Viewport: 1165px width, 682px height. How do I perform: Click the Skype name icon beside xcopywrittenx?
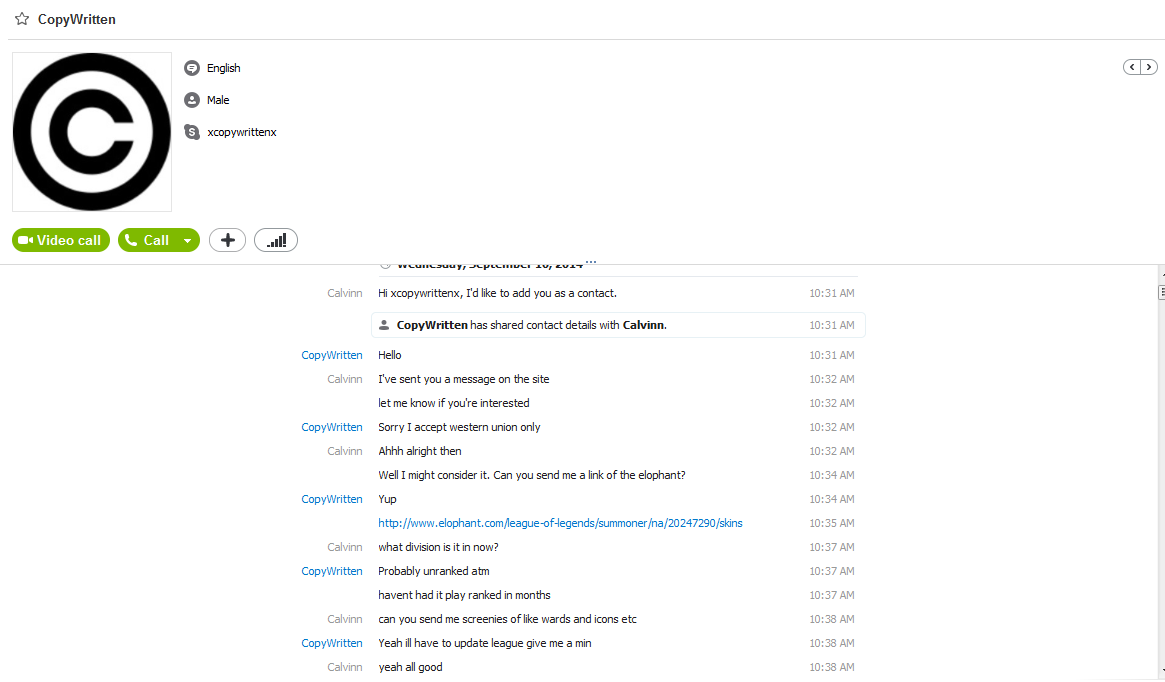click(x=192, y=131)
